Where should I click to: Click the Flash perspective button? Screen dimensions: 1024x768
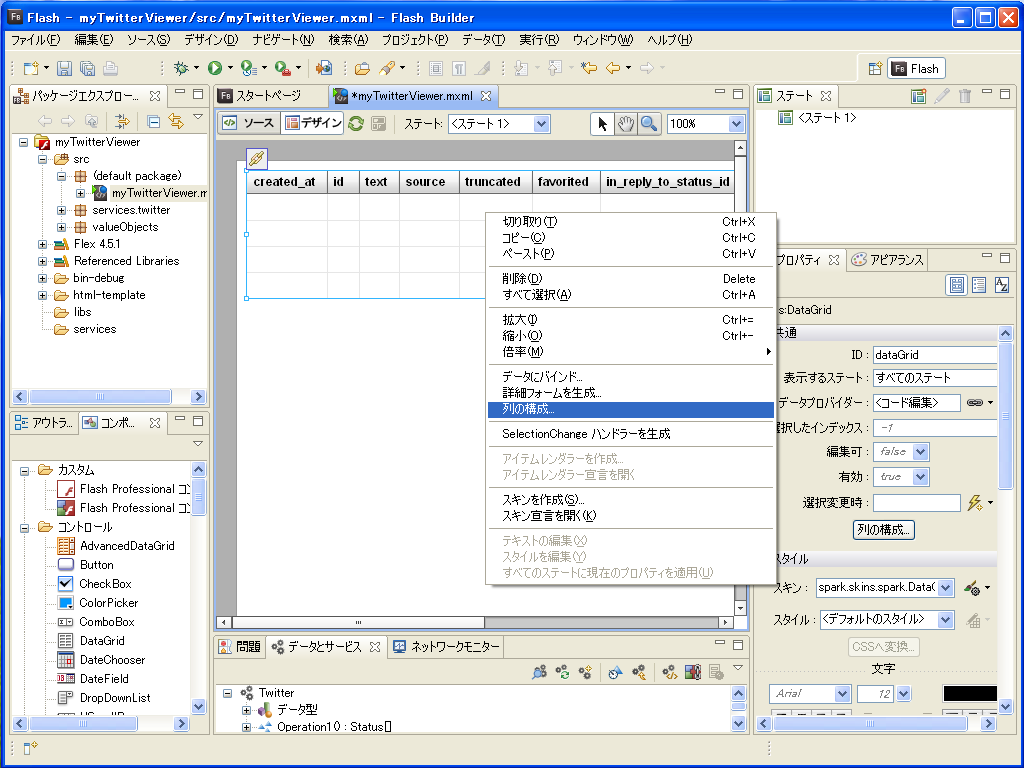click(x=916, y=69)
